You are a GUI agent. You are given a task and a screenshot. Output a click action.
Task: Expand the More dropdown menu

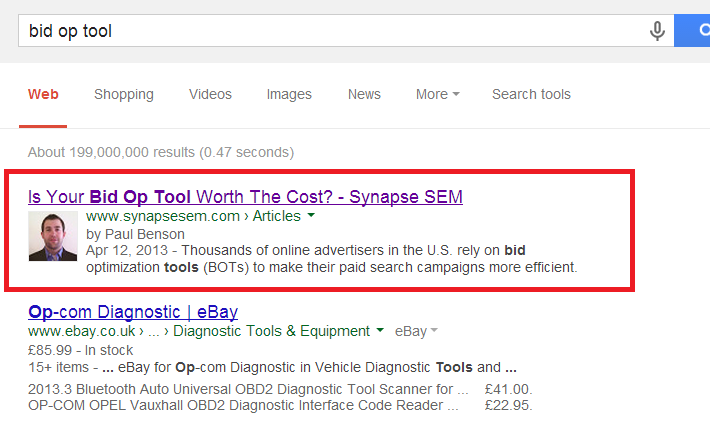pyautogui.click(x=437, y=94)
